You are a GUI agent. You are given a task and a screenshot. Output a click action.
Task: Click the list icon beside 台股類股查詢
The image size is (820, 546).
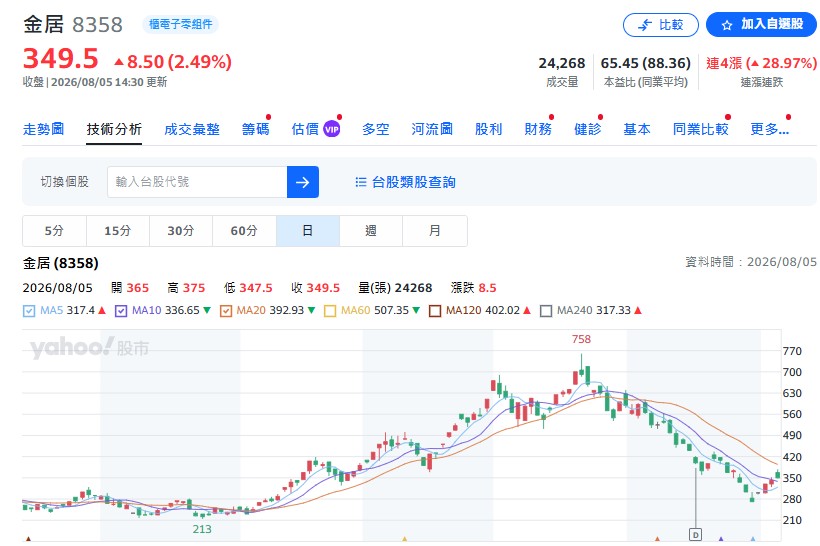click(x=361, y=182)
